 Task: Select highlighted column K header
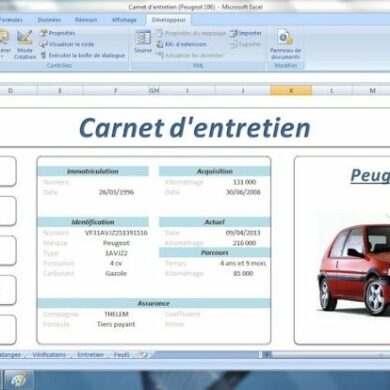click(291, 90)
